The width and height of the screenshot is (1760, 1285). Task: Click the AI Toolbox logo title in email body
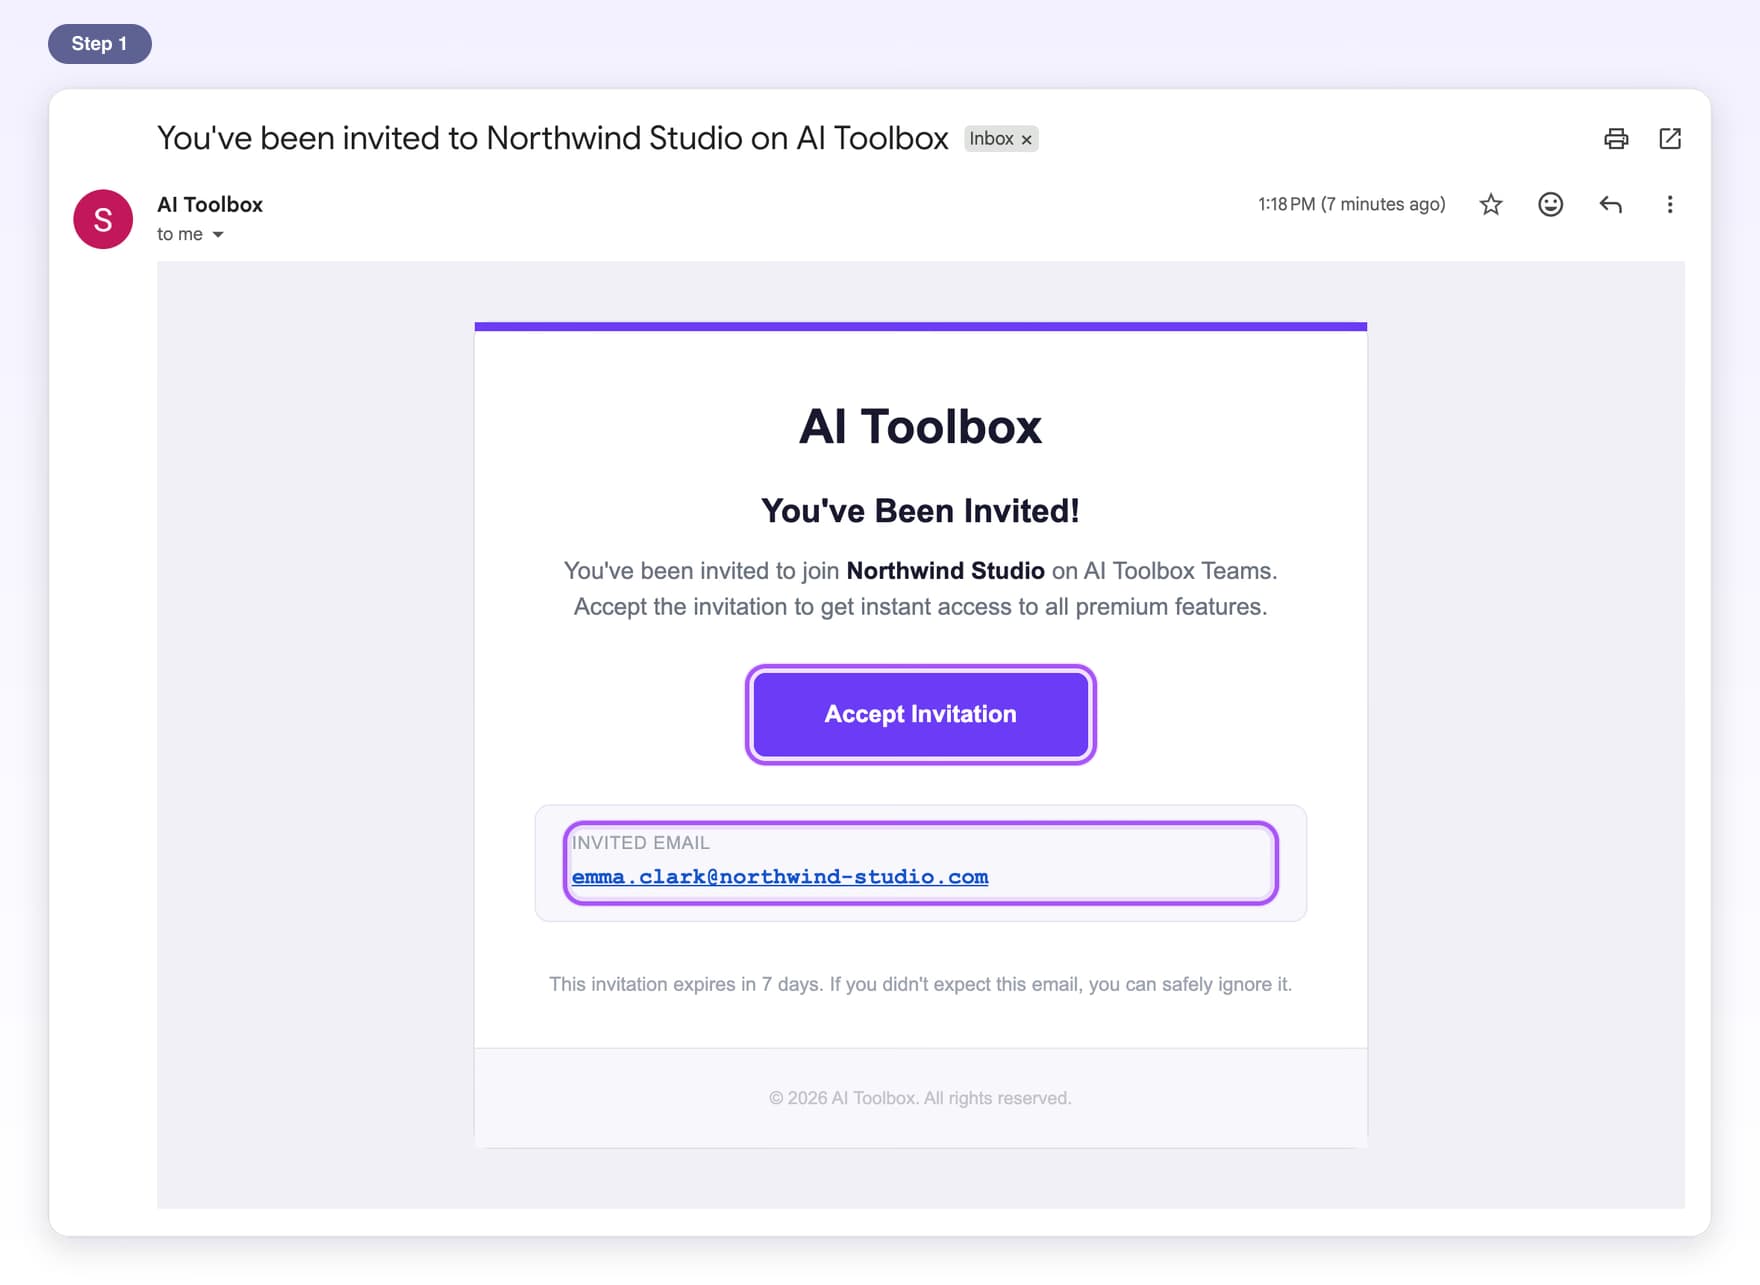click(x=920, y=426)
